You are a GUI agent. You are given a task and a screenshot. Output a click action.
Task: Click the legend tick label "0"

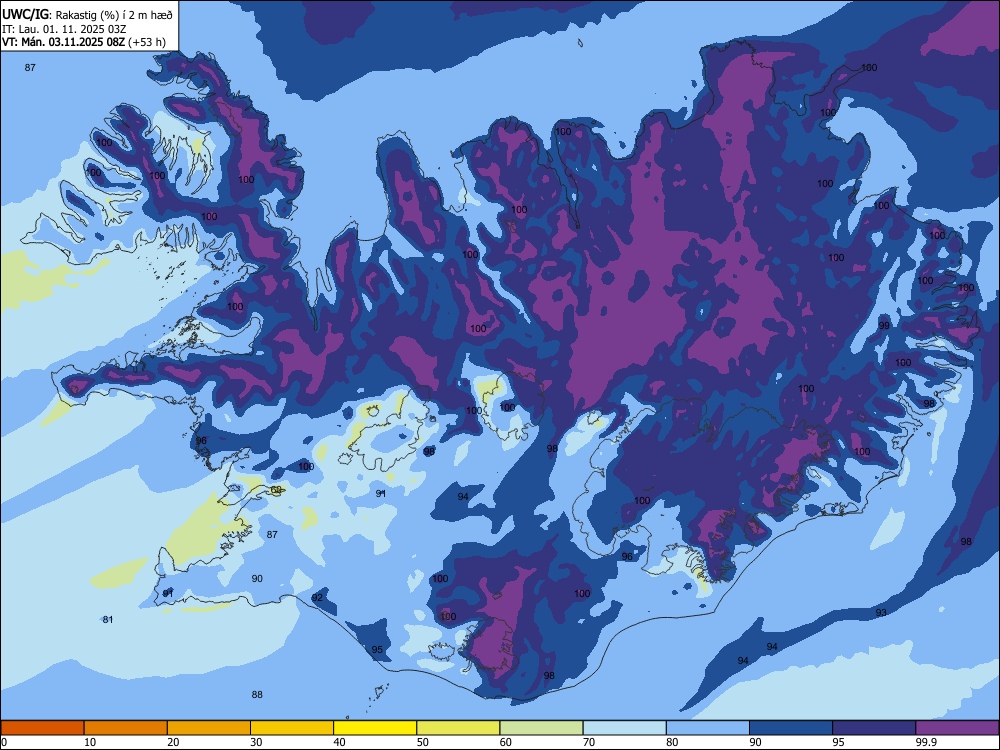coord(4,742)
